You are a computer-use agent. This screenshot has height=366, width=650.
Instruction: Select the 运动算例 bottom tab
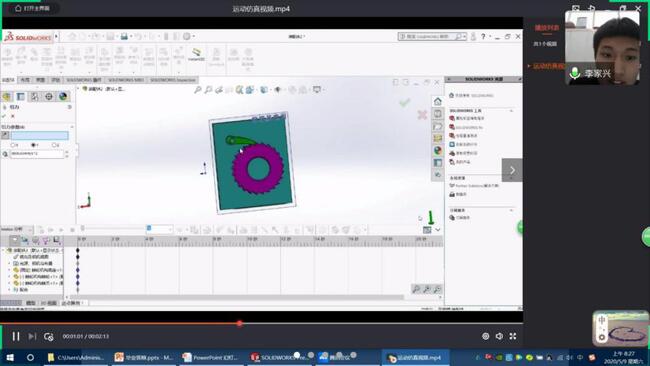click(72, 303)
